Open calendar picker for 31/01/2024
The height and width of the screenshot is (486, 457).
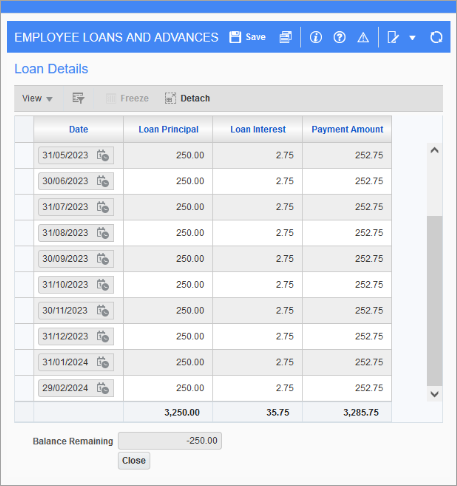(103, 362)
